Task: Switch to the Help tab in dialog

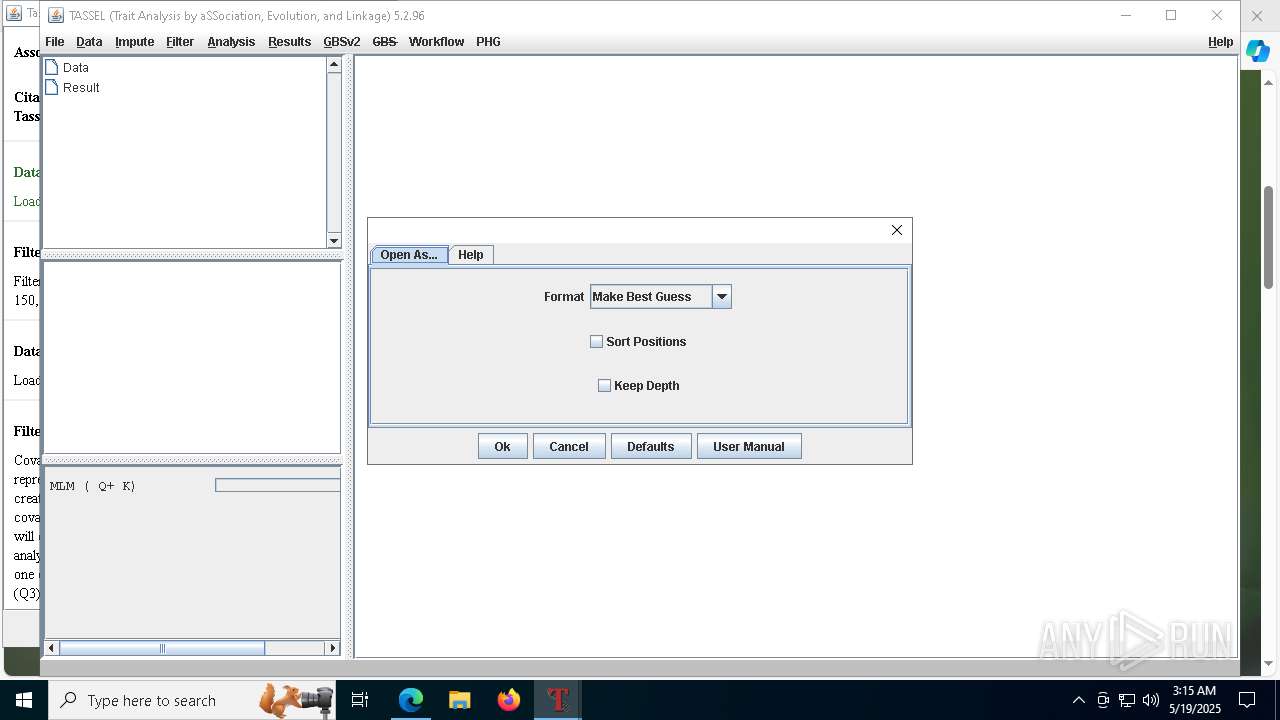Action: (x=471, y=255)
